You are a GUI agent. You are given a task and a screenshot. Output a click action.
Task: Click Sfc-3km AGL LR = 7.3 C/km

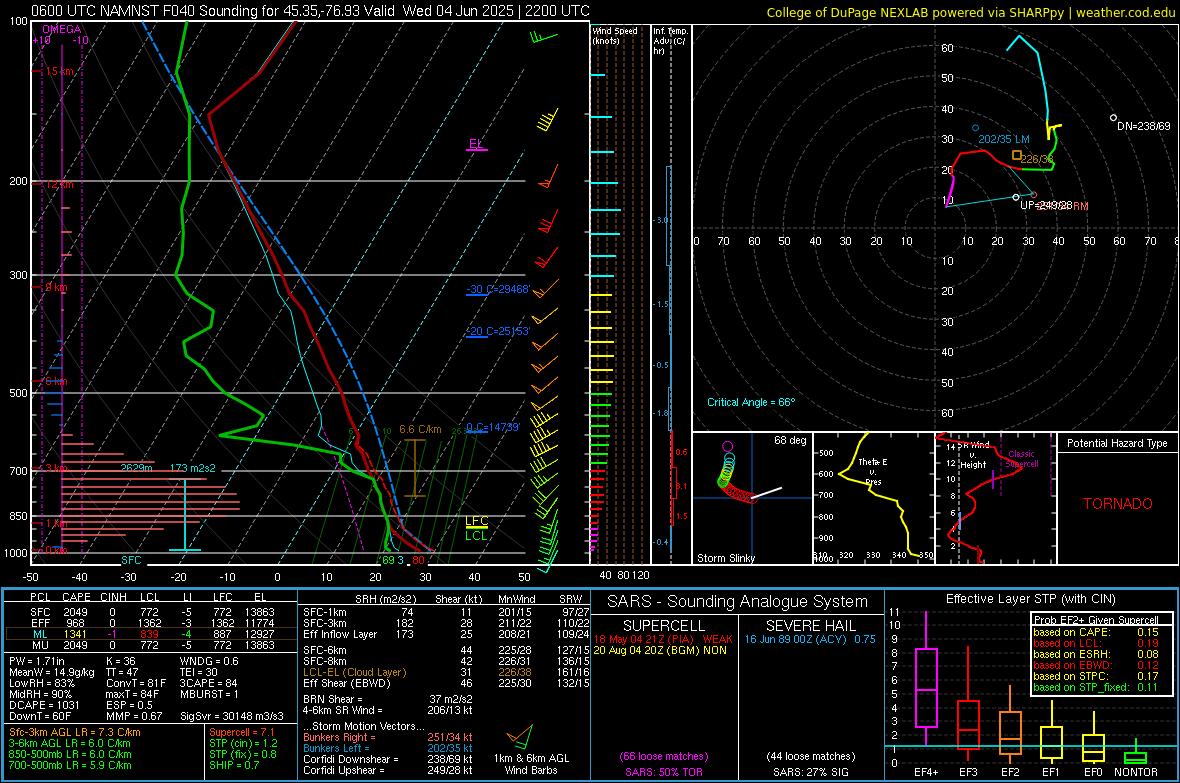click(x=75, y=732)
